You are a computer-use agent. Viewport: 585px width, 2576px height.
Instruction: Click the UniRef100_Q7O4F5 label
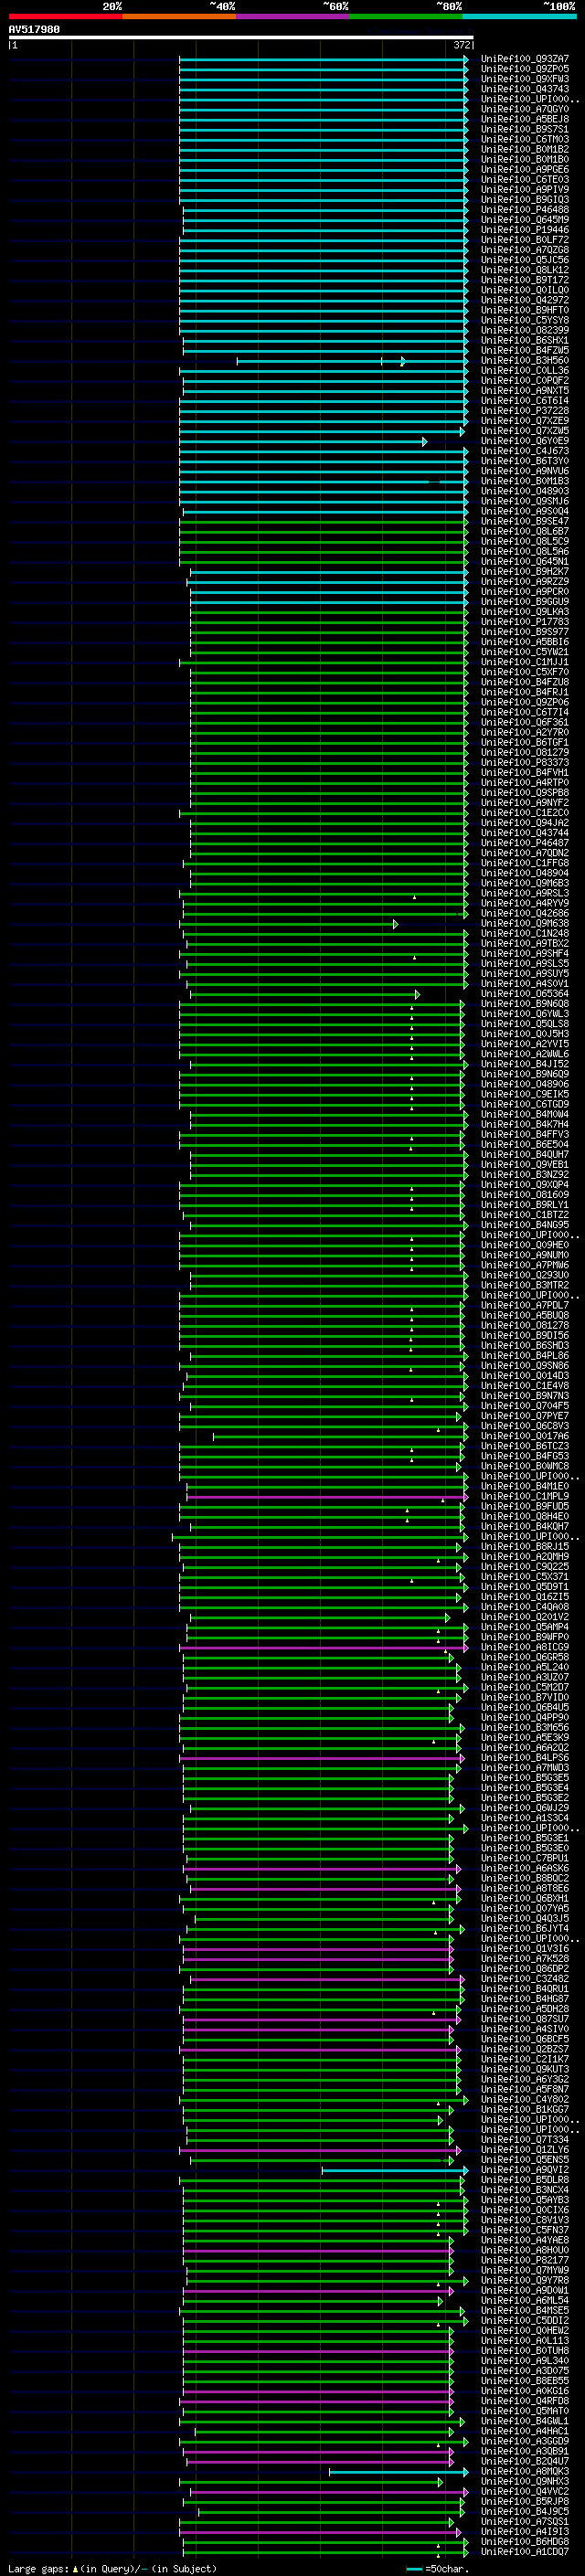pos(525,1406)
